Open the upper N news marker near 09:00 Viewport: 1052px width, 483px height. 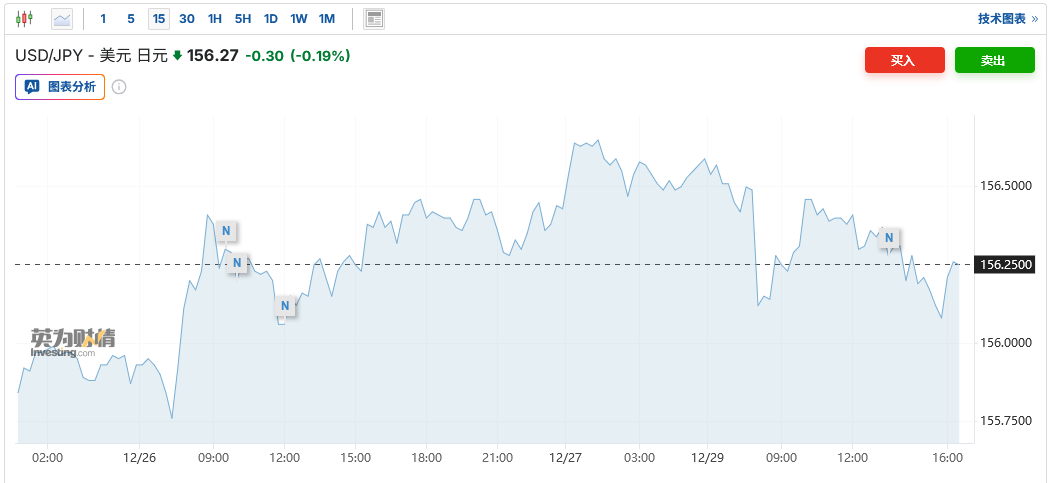[x=226, y=231]
